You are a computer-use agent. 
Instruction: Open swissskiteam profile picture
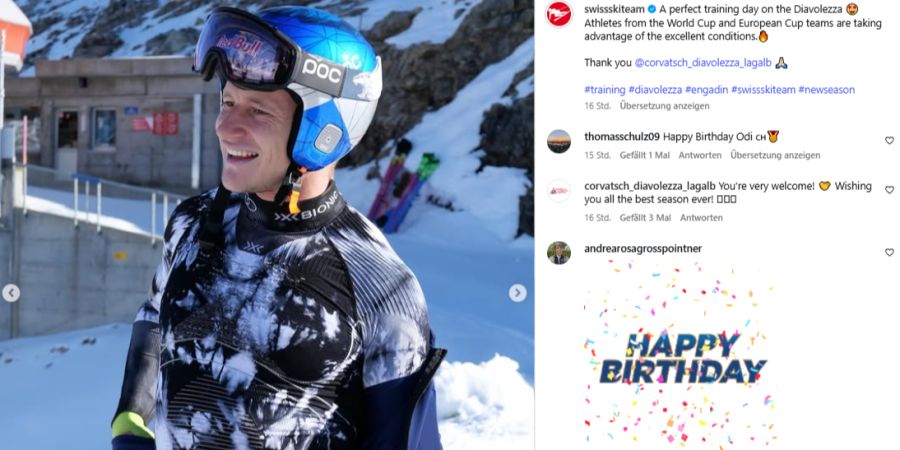coord(558,14)
